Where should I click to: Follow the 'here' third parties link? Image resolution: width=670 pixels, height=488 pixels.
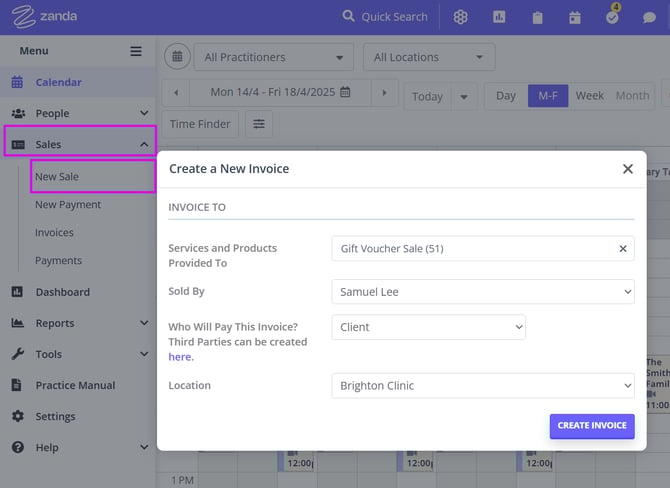(180, 357)
